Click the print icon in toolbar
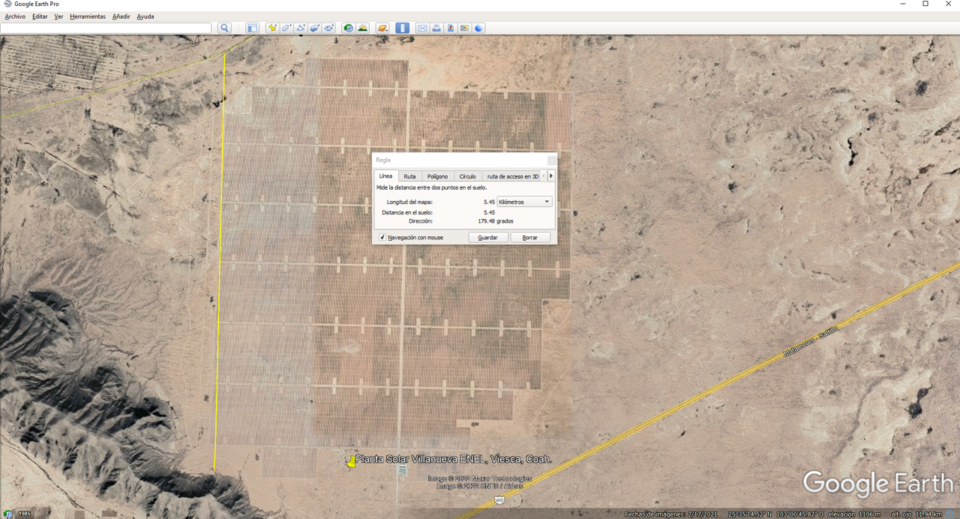Screen dimensions: 960x519 [436, 28]
